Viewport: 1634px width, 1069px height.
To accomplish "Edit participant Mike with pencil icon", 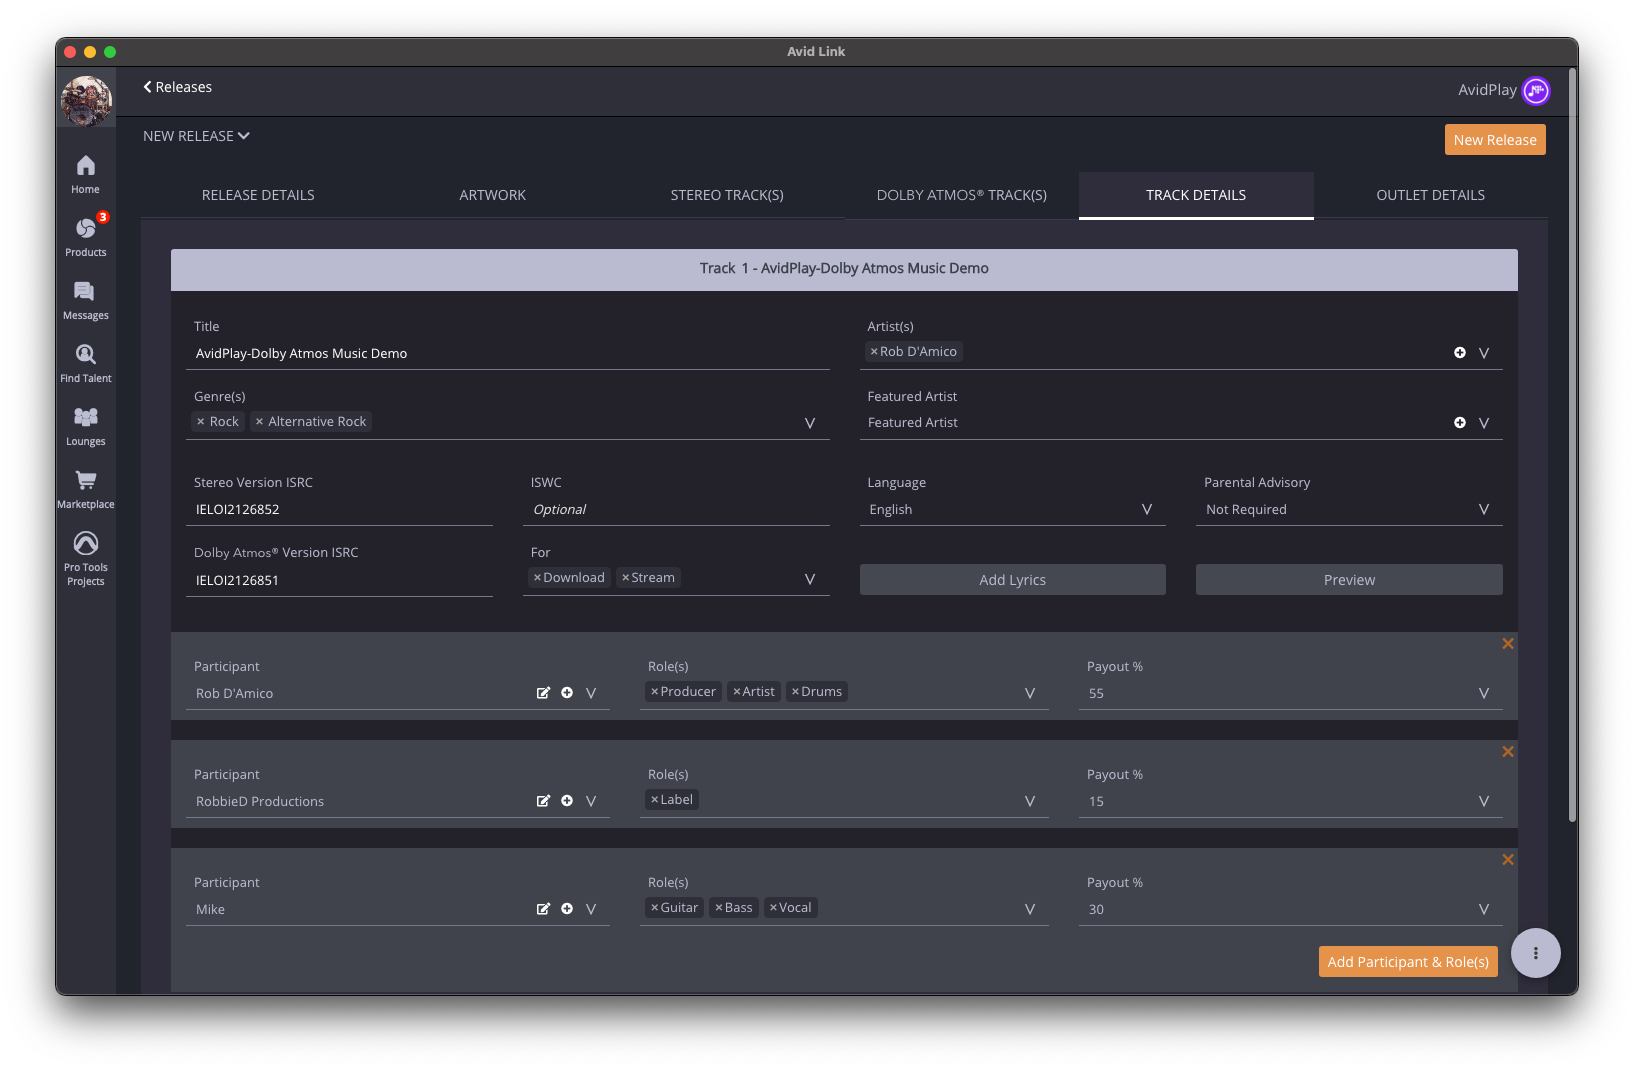I will tap(543, 909).
